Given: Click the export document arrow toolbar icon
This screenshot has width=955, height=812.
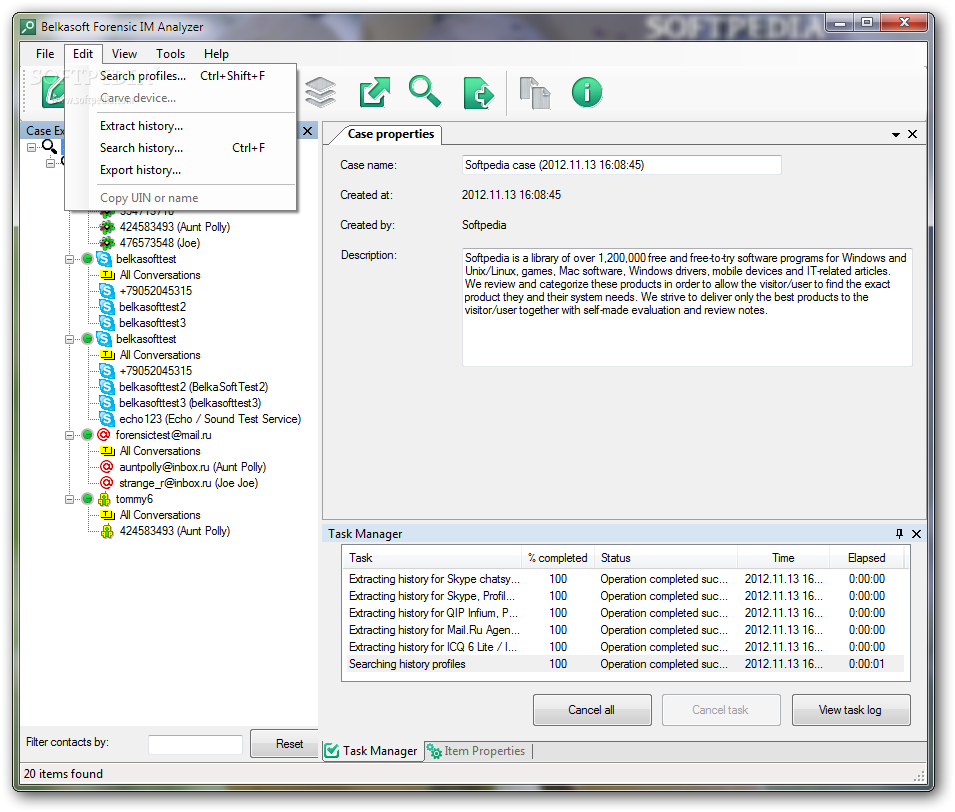Looking at the screenshot, I should tap(479, 93).
